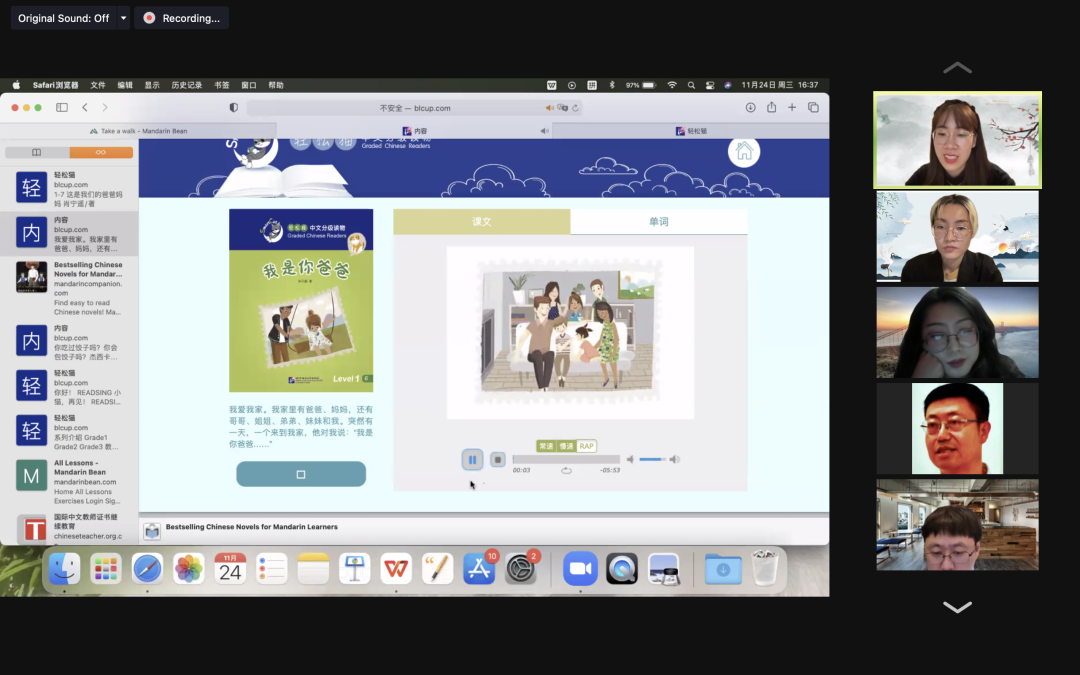Switch to the 轻松猫 browser tab
The height and width of the screenshot is (675, 1080).
pyautogui.click(x=691, y=131)
